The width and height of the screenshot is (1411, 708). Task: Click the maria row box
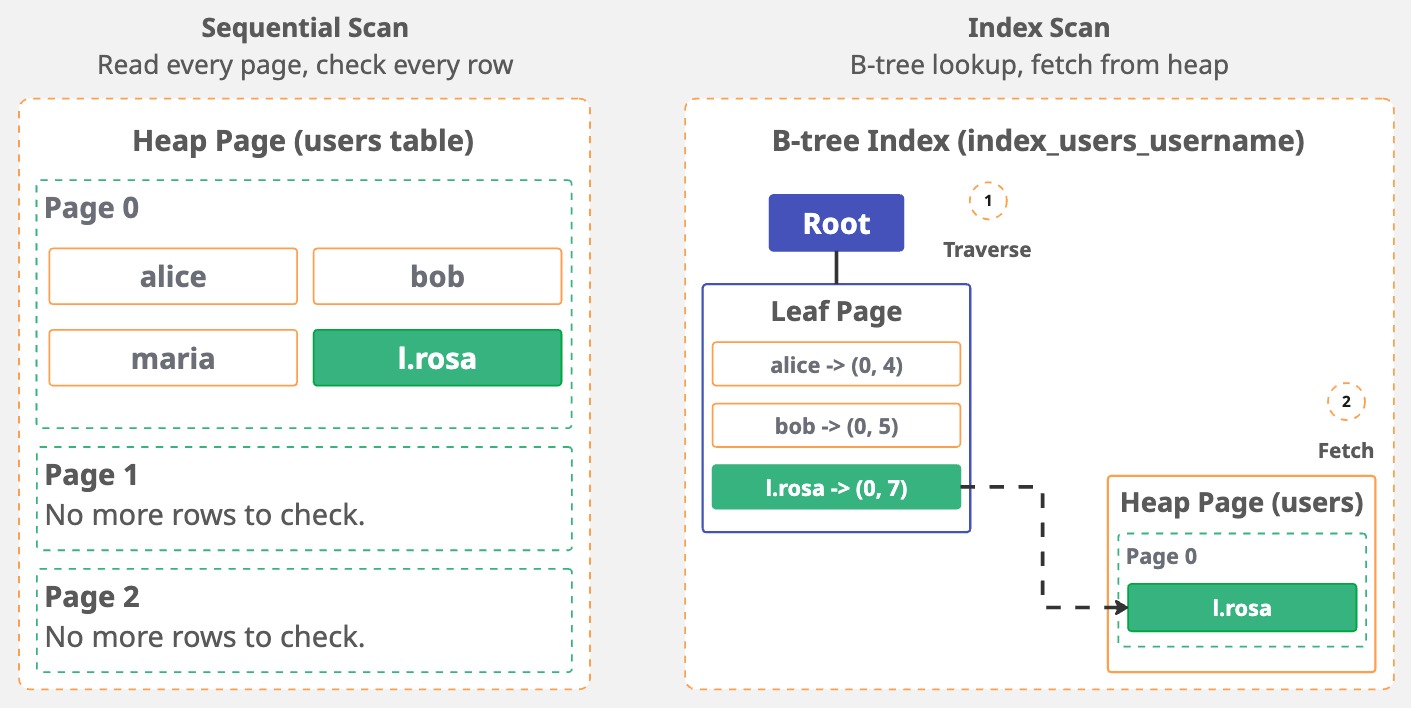pyautogui.click(x=173, y=358)
